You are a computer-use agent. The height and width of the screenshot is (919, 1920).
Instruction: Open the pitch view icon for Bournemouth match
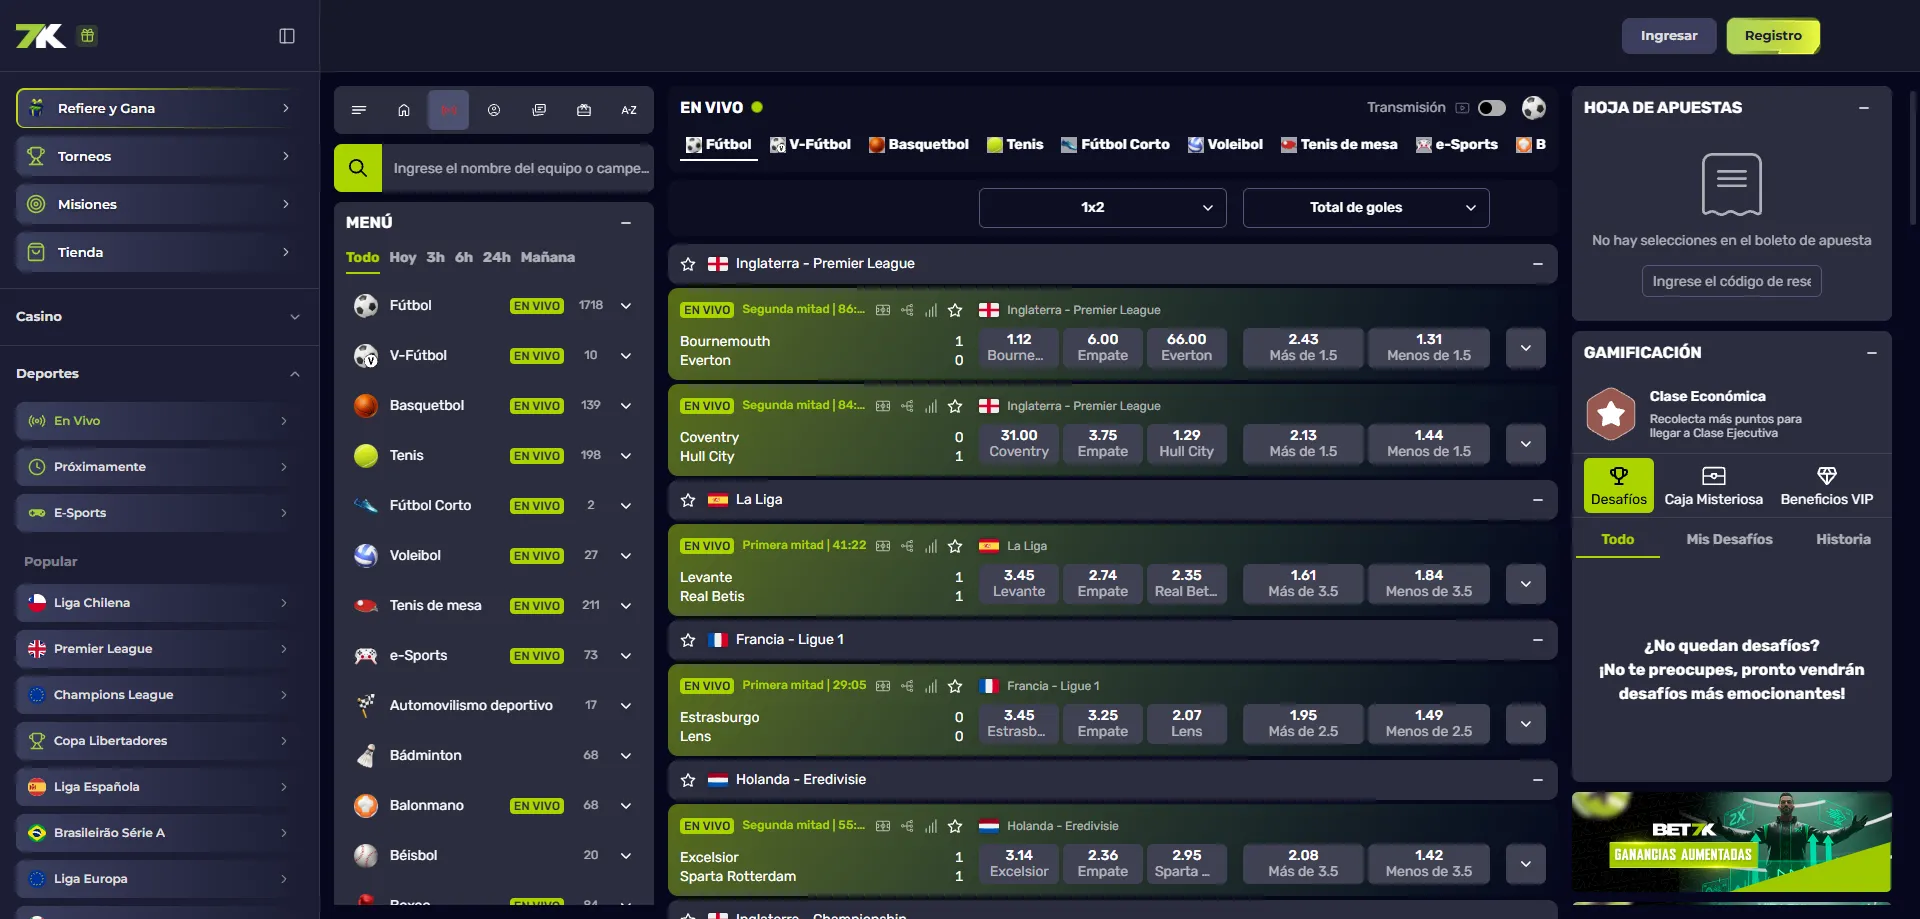click(883, 310)
